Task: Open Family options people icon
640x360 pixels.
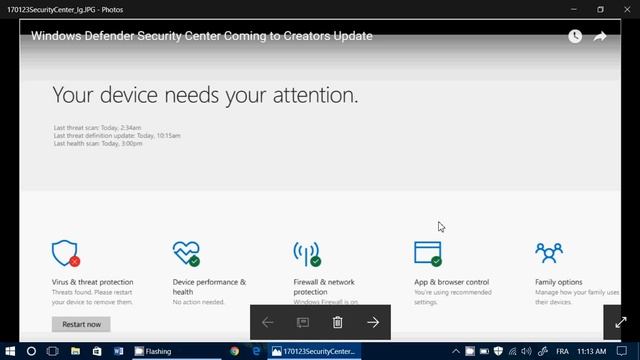Action: click(549, 253)
